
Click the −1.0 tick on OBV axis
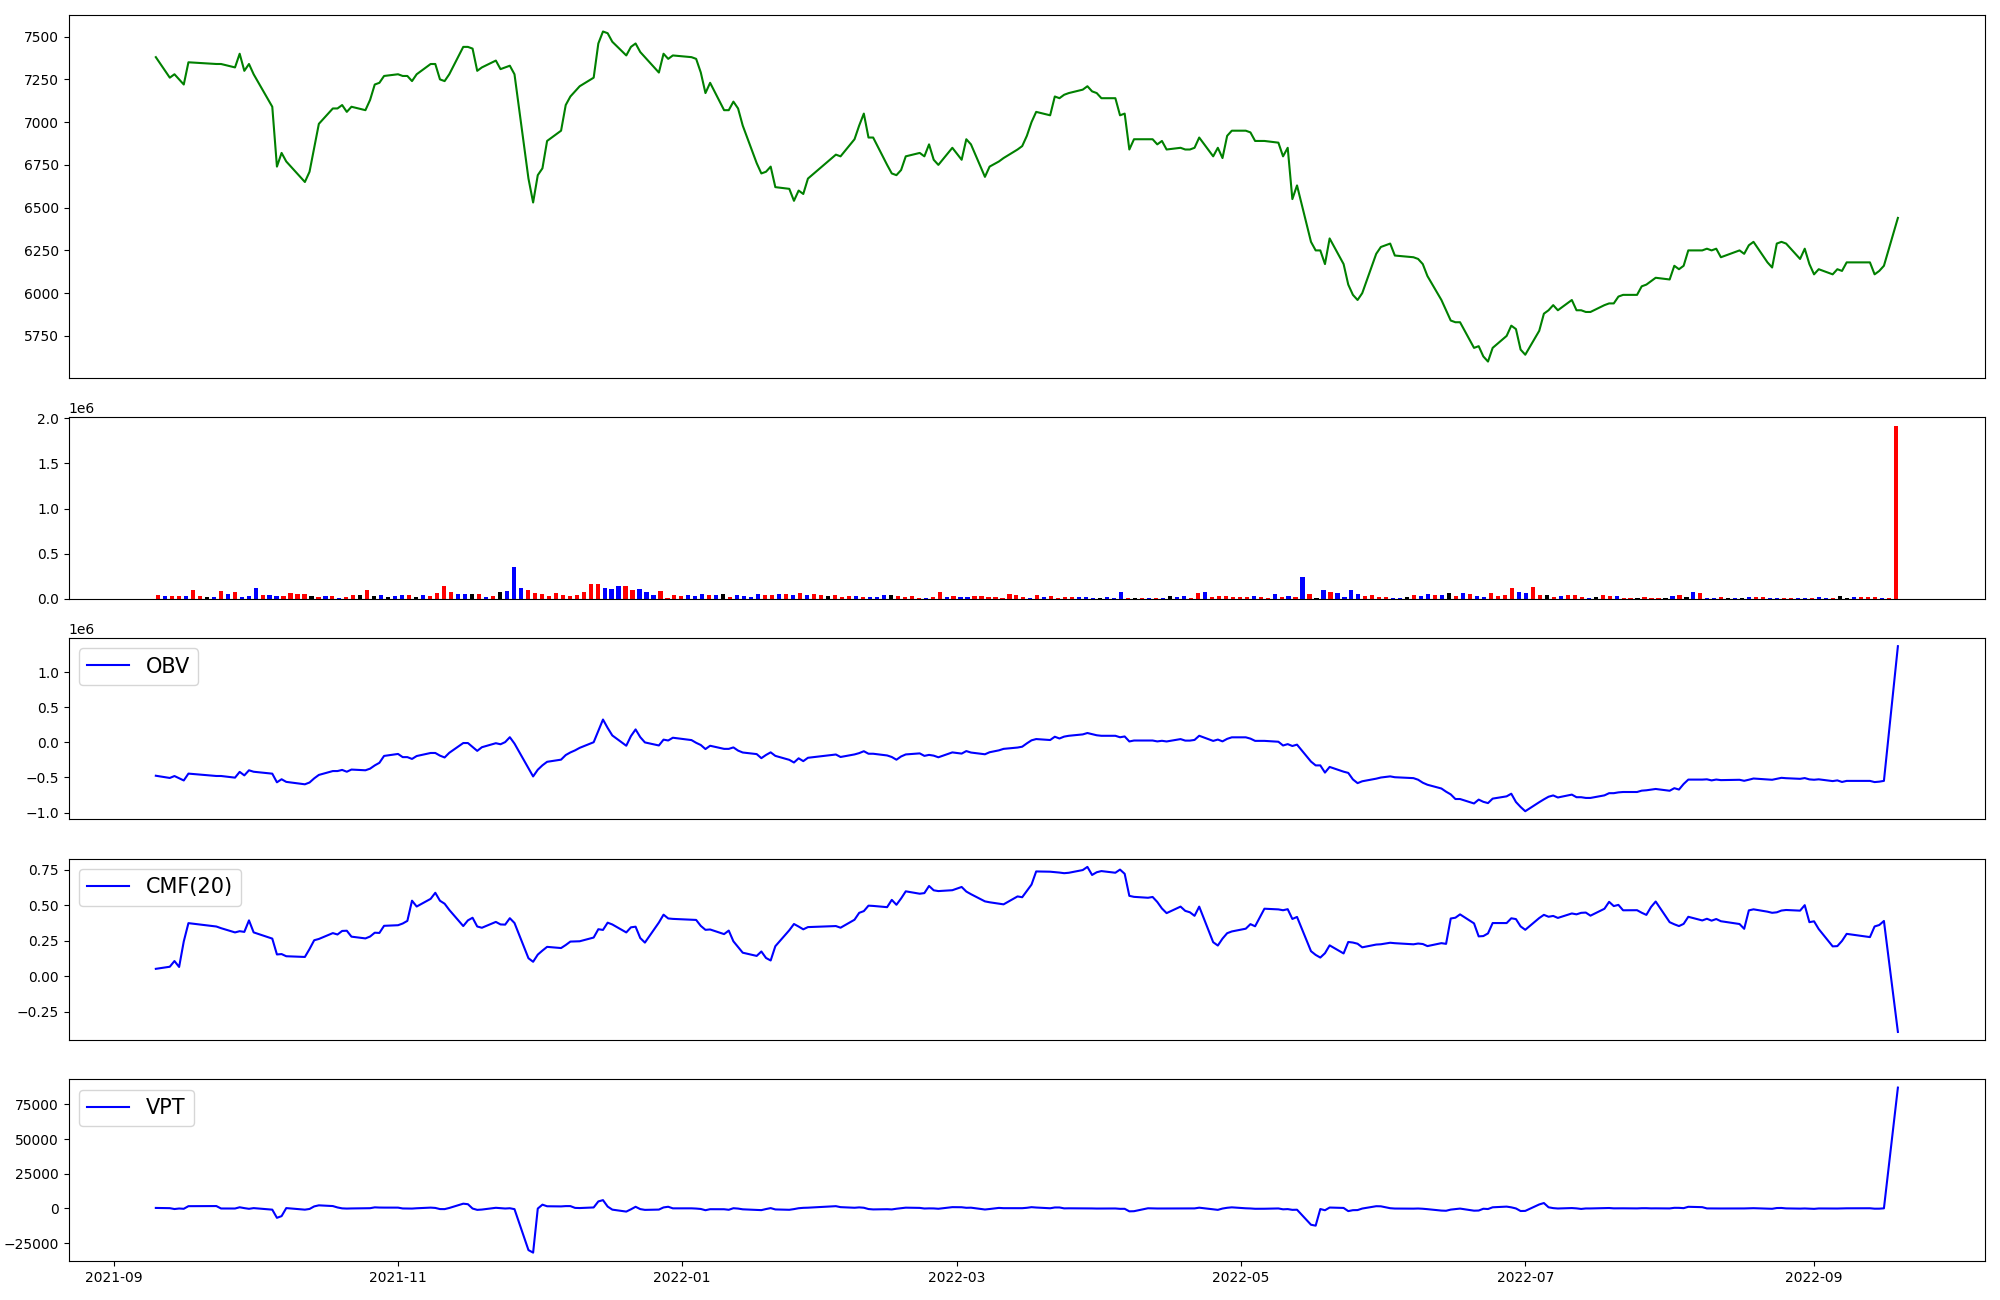pyautogui.click(x=44, y=813)
